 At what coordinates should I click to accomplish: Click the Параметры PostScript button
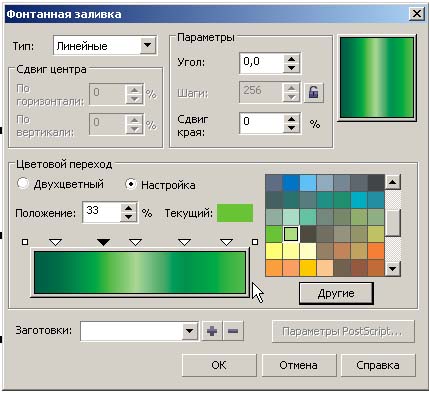(343, 331)
